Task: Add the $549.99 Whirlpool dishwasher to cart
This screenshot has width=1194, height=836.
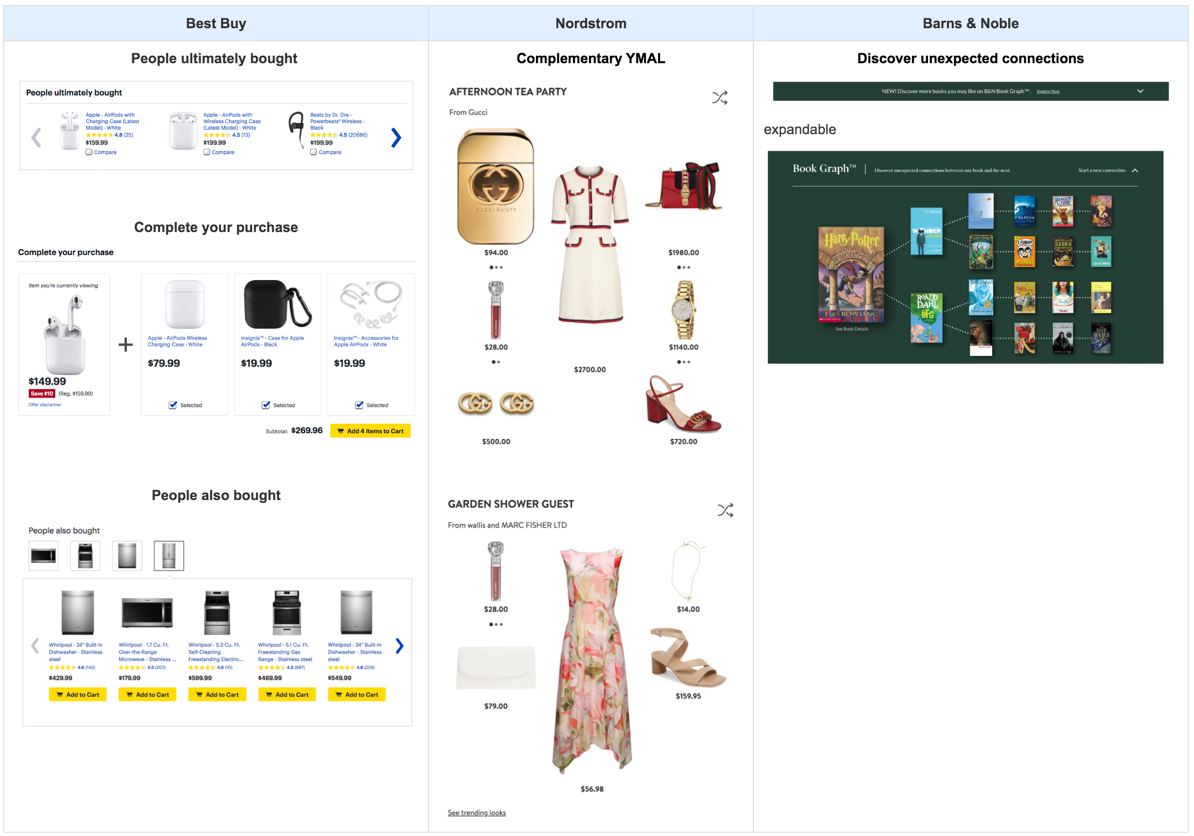Action: click(356, 694)
